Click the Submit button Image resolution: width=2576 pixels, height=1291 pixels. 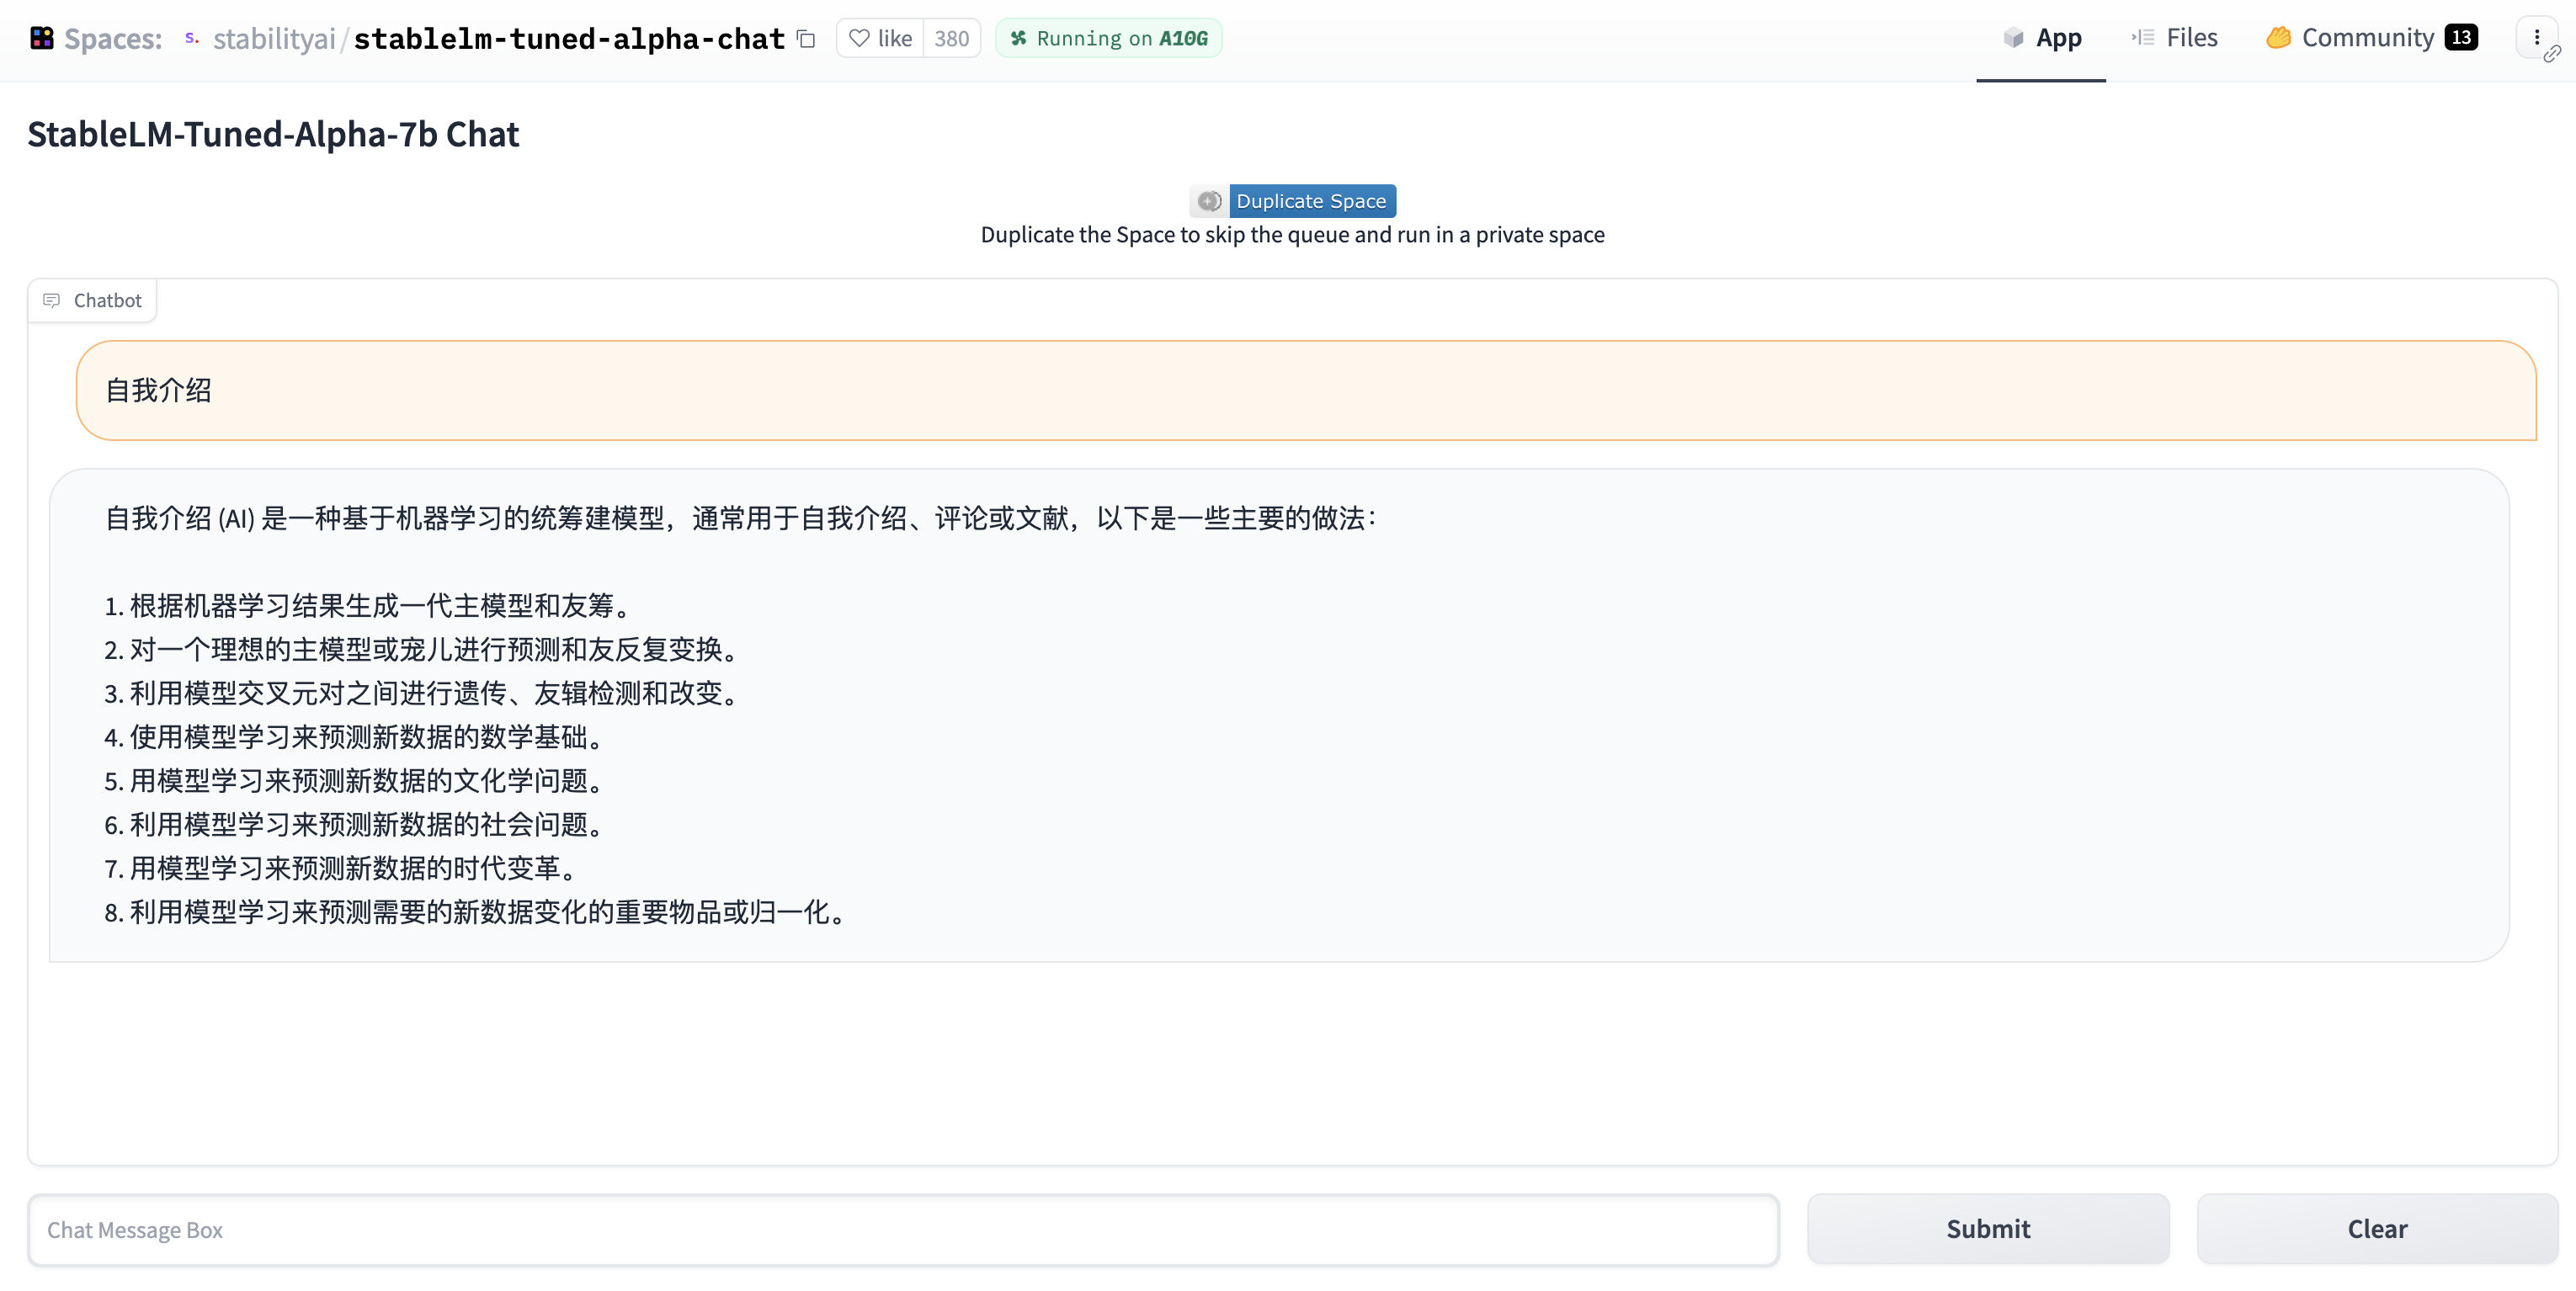[1988, 1227]
